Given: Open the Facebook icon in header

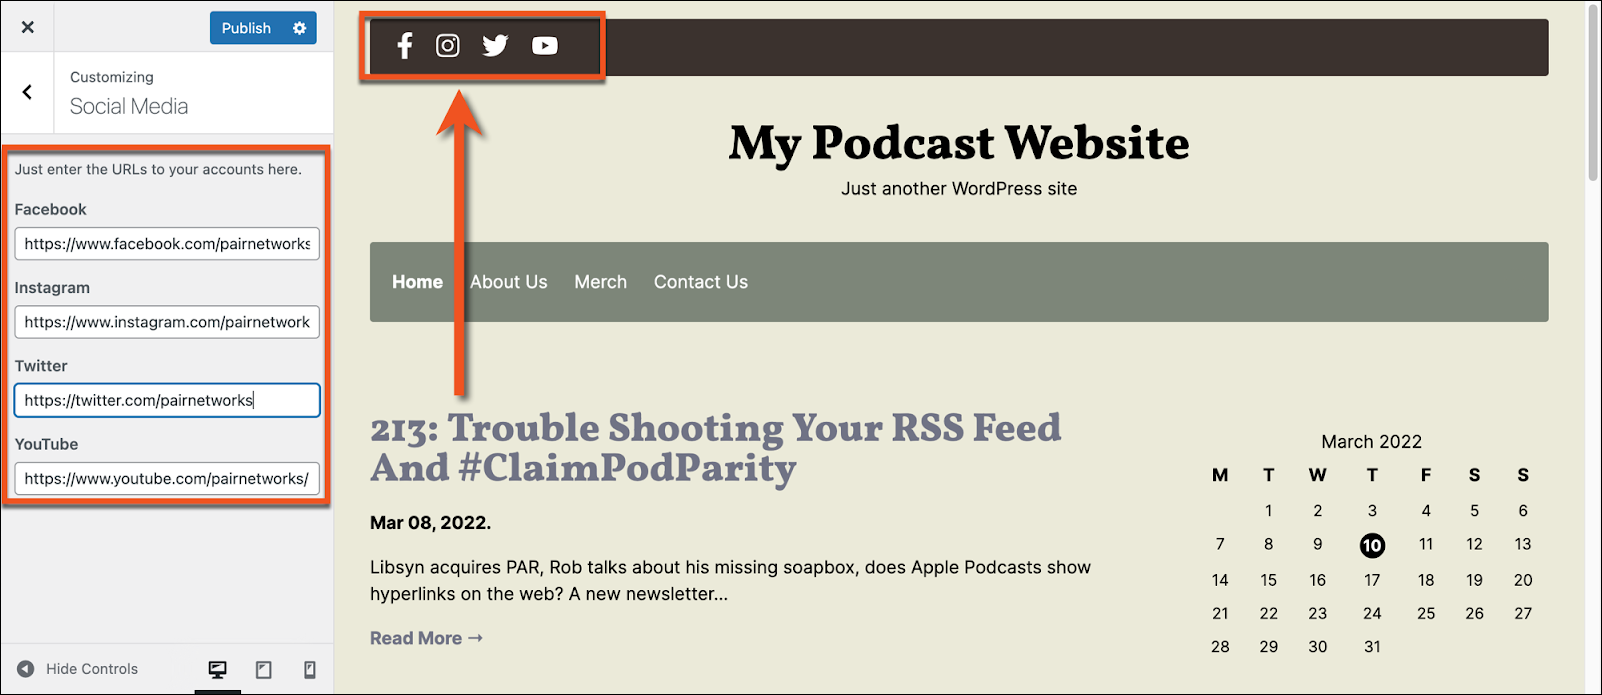Looking at the screenshot, I should click(405, 45).
